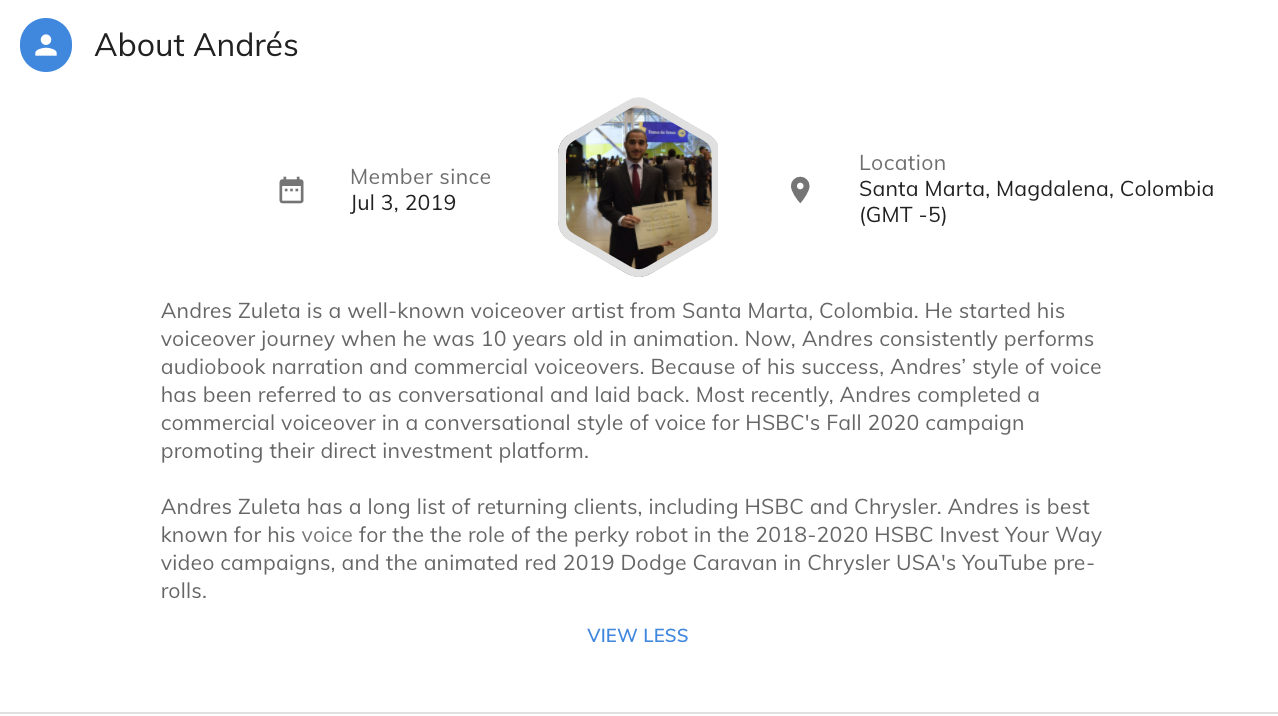The height and width of the screenshot is (716, 1278).
Task: Click the line starting "voiceover journey when he was"
Action: [627, 339]
